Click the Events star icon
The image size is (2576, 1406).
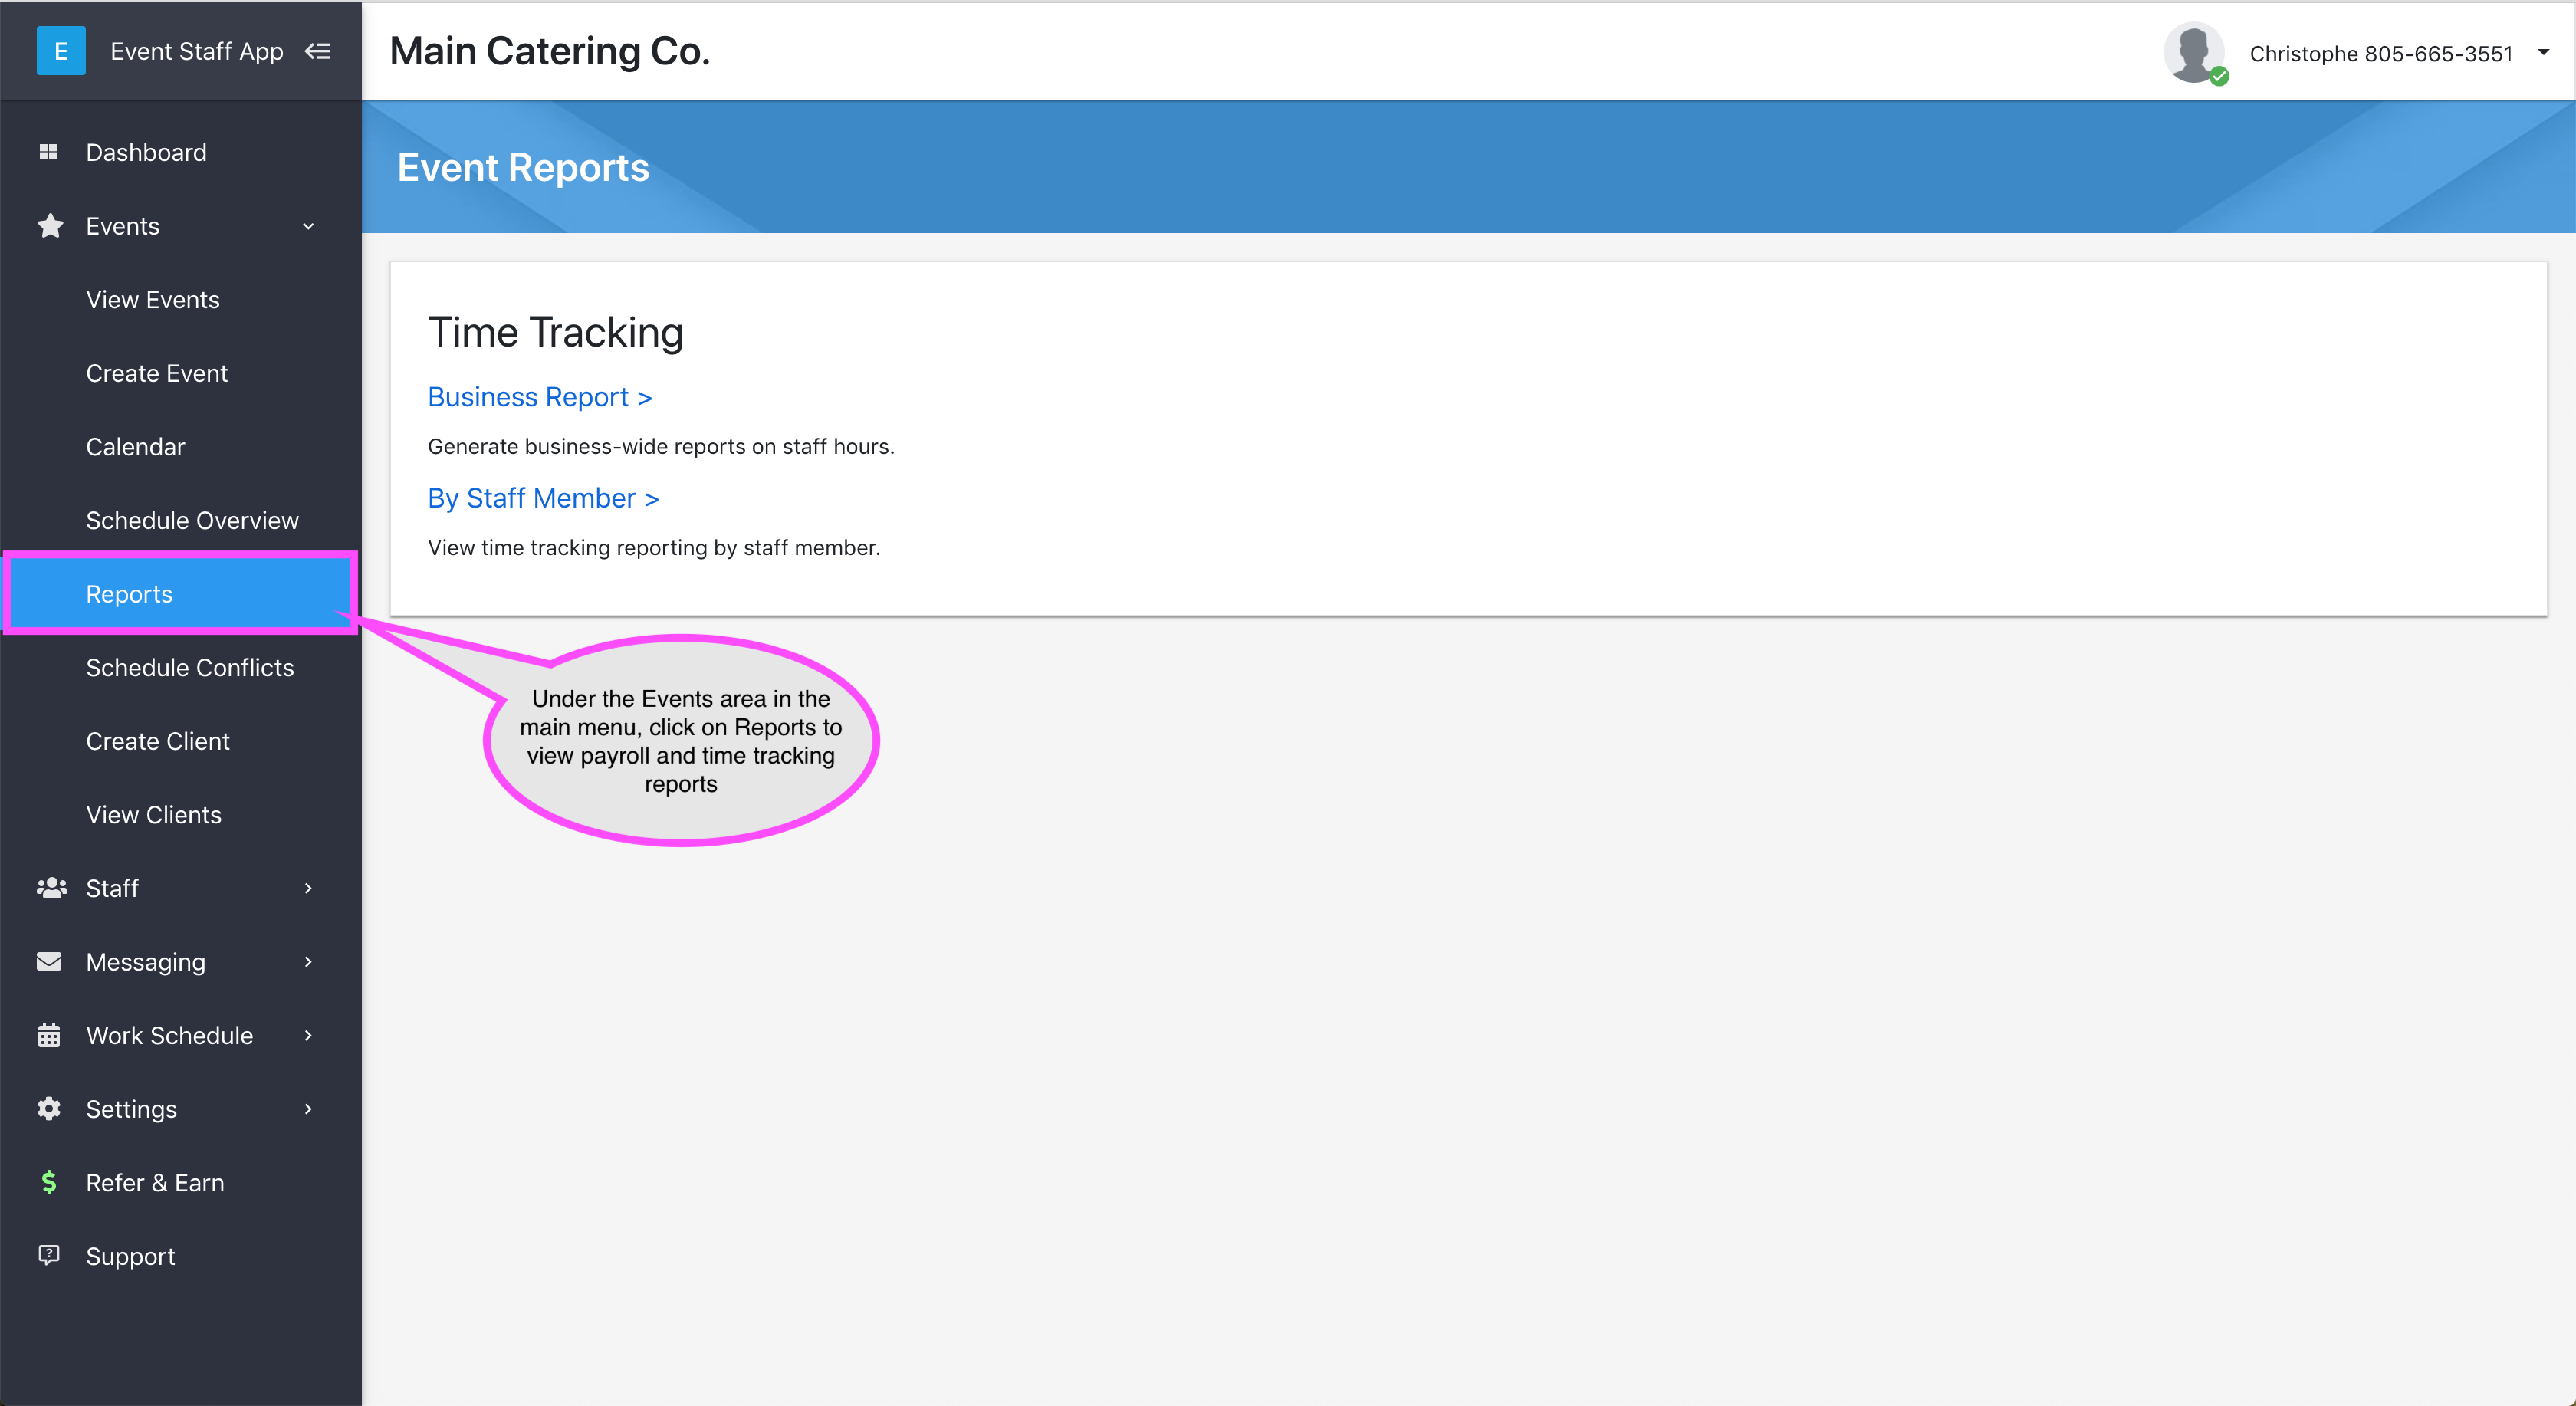(x=50, y=226)
